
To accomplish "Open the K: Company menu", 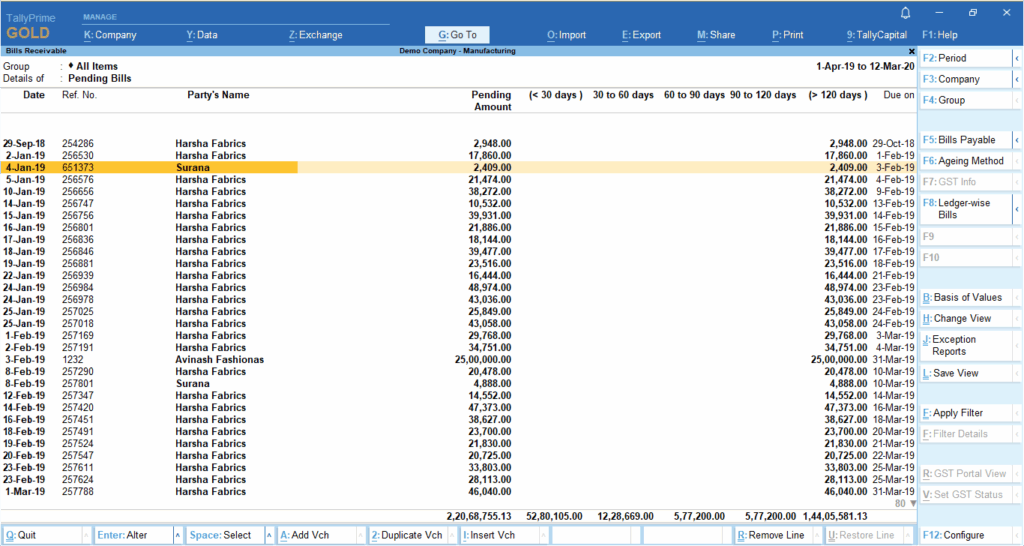I will pyautogui.click(x=110, y=35).
